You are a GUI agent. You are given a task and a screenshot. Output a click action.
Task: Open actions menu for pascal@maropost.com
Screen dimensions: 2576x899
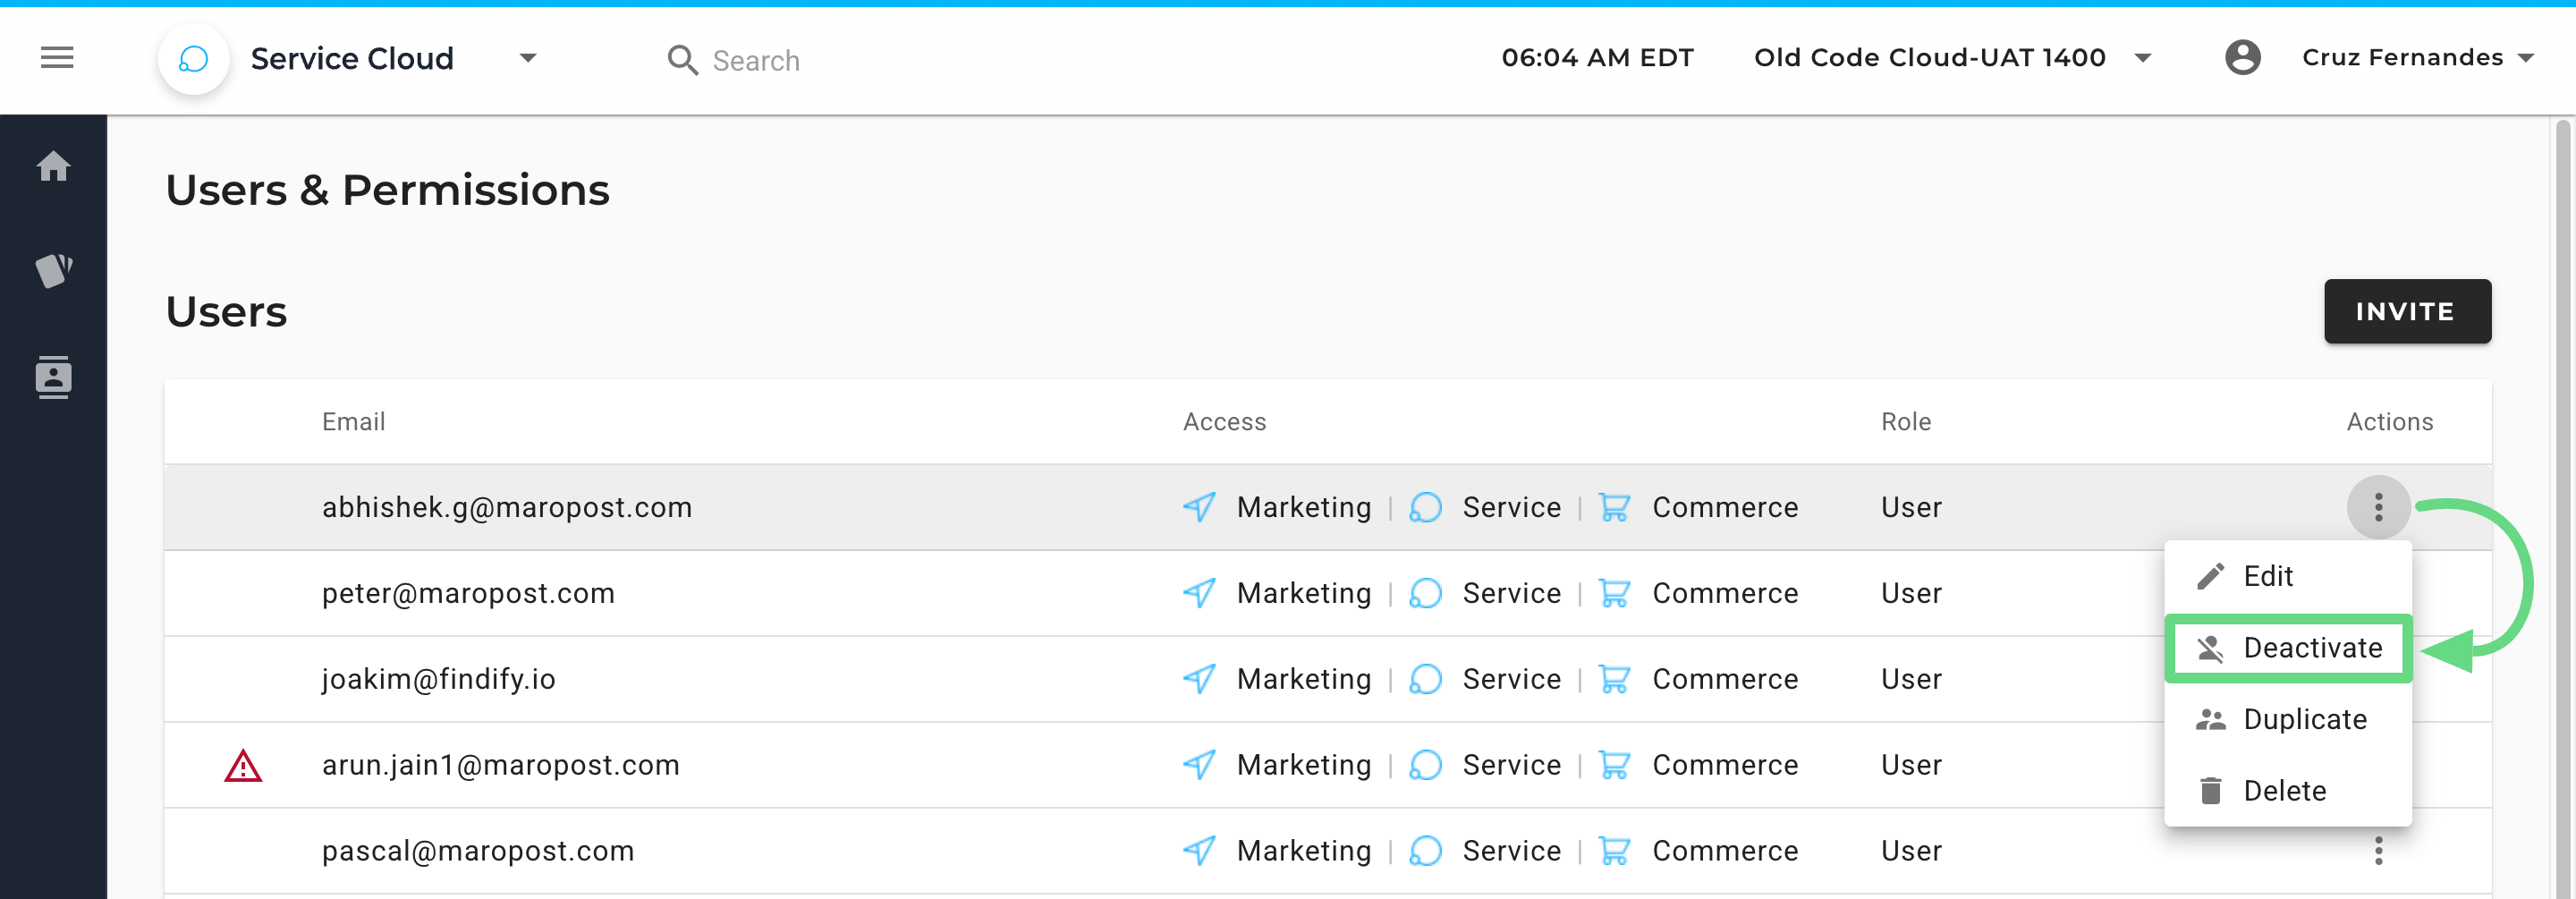pyautogui.click(x=2378, y=851)
